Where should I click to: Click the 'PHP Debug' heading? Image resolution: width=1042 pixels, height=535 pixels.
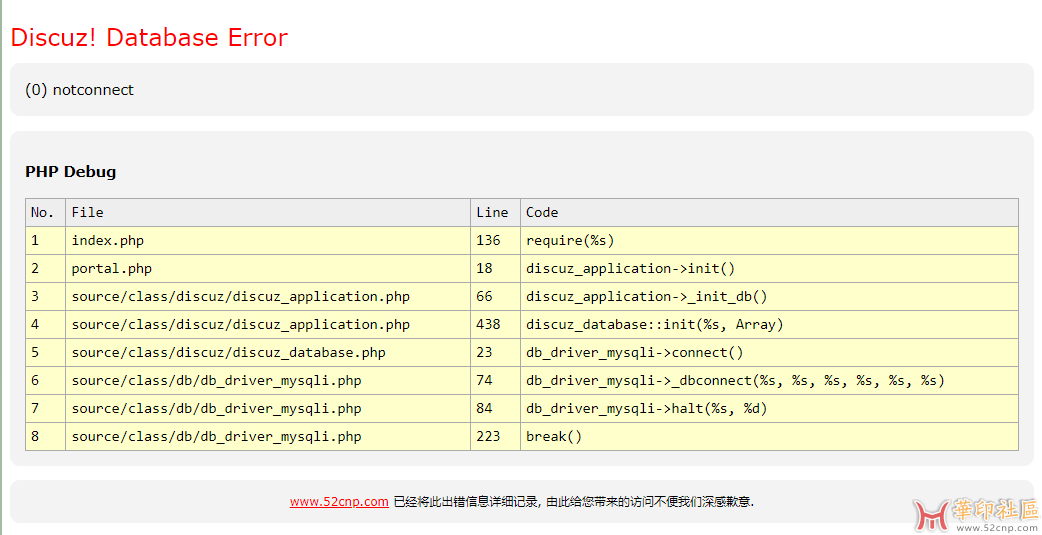pos(70,171)
